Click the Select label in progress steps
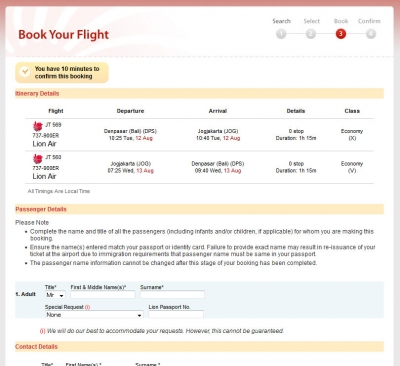This screenshot has width=400, height=366. [x=311, y=21]
